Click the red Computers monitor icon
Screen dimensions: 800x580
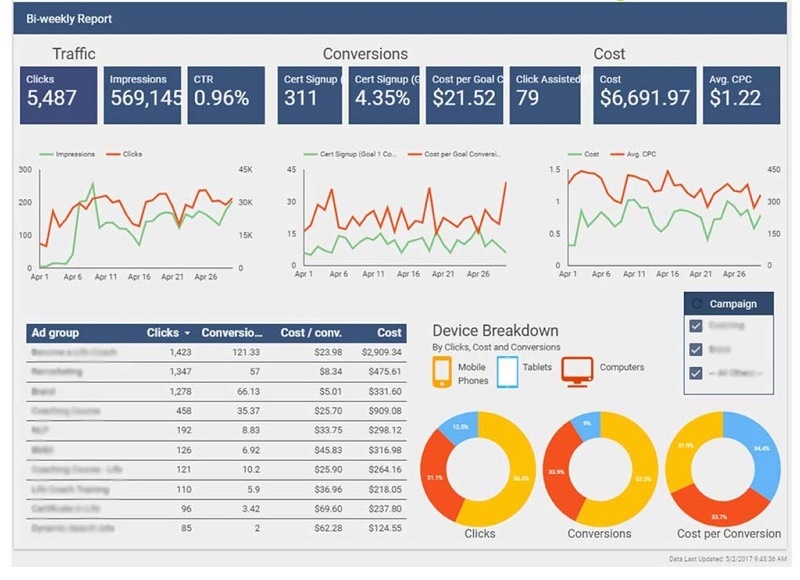577,371
